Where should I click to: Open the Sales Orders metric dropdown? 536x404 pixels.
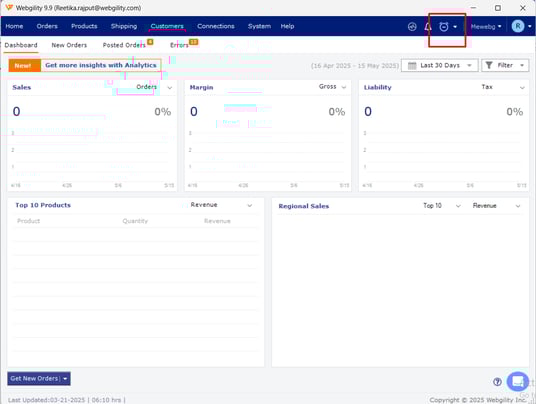154,87
